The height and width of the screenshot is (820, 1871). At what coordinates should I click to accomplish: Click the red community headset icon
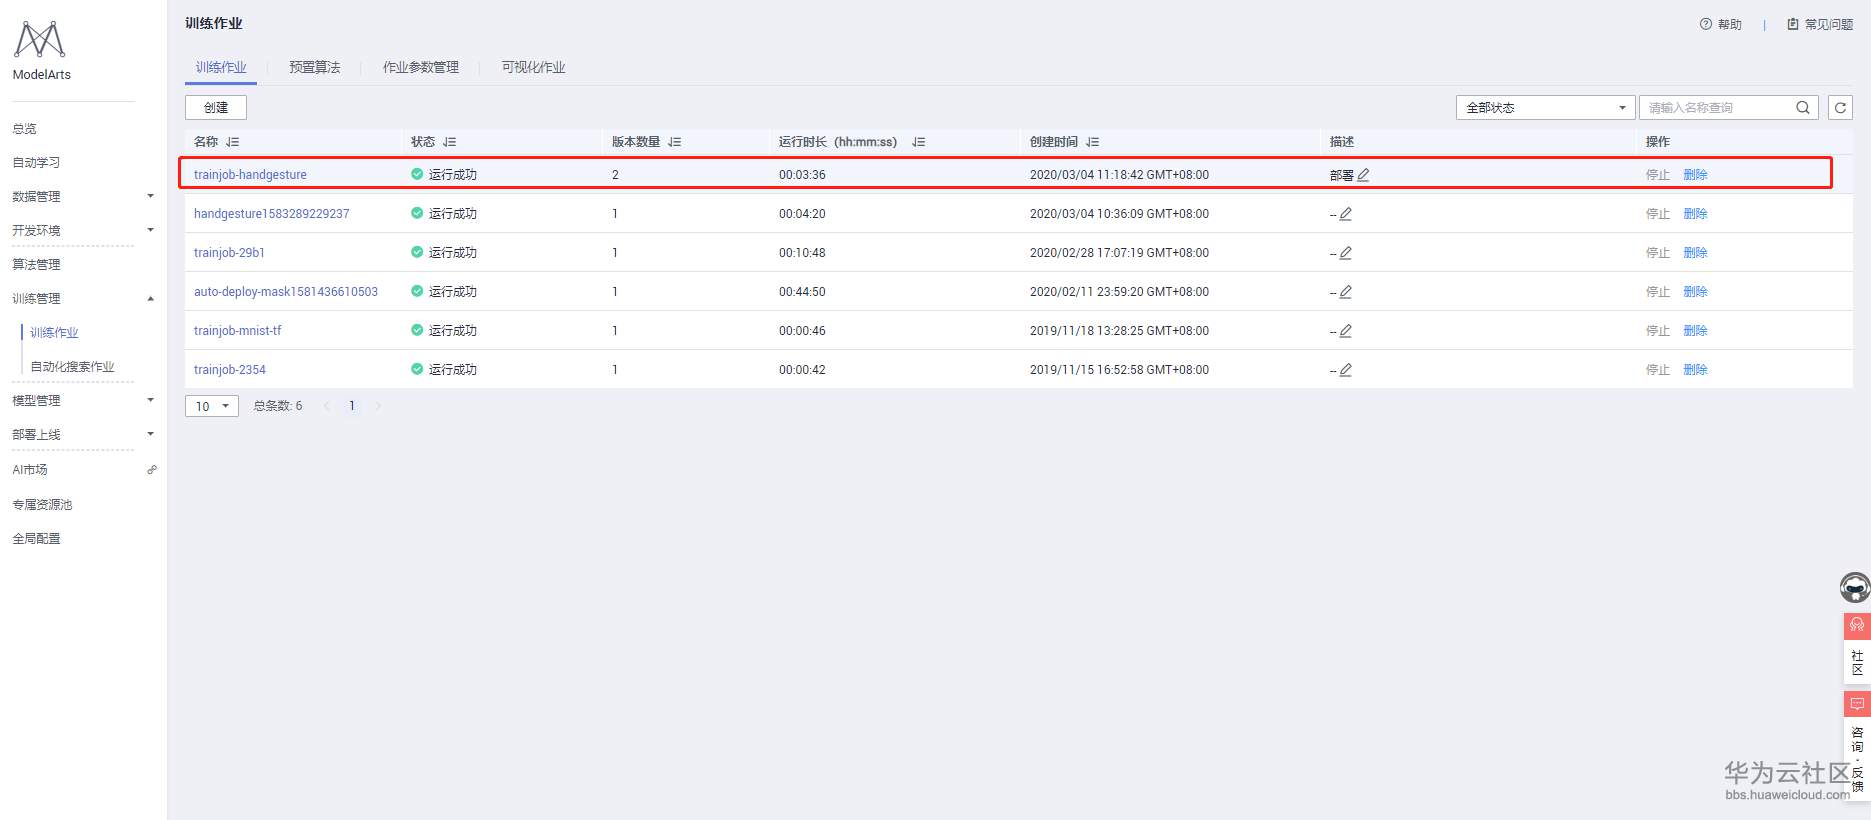(x=1857, y=625)
